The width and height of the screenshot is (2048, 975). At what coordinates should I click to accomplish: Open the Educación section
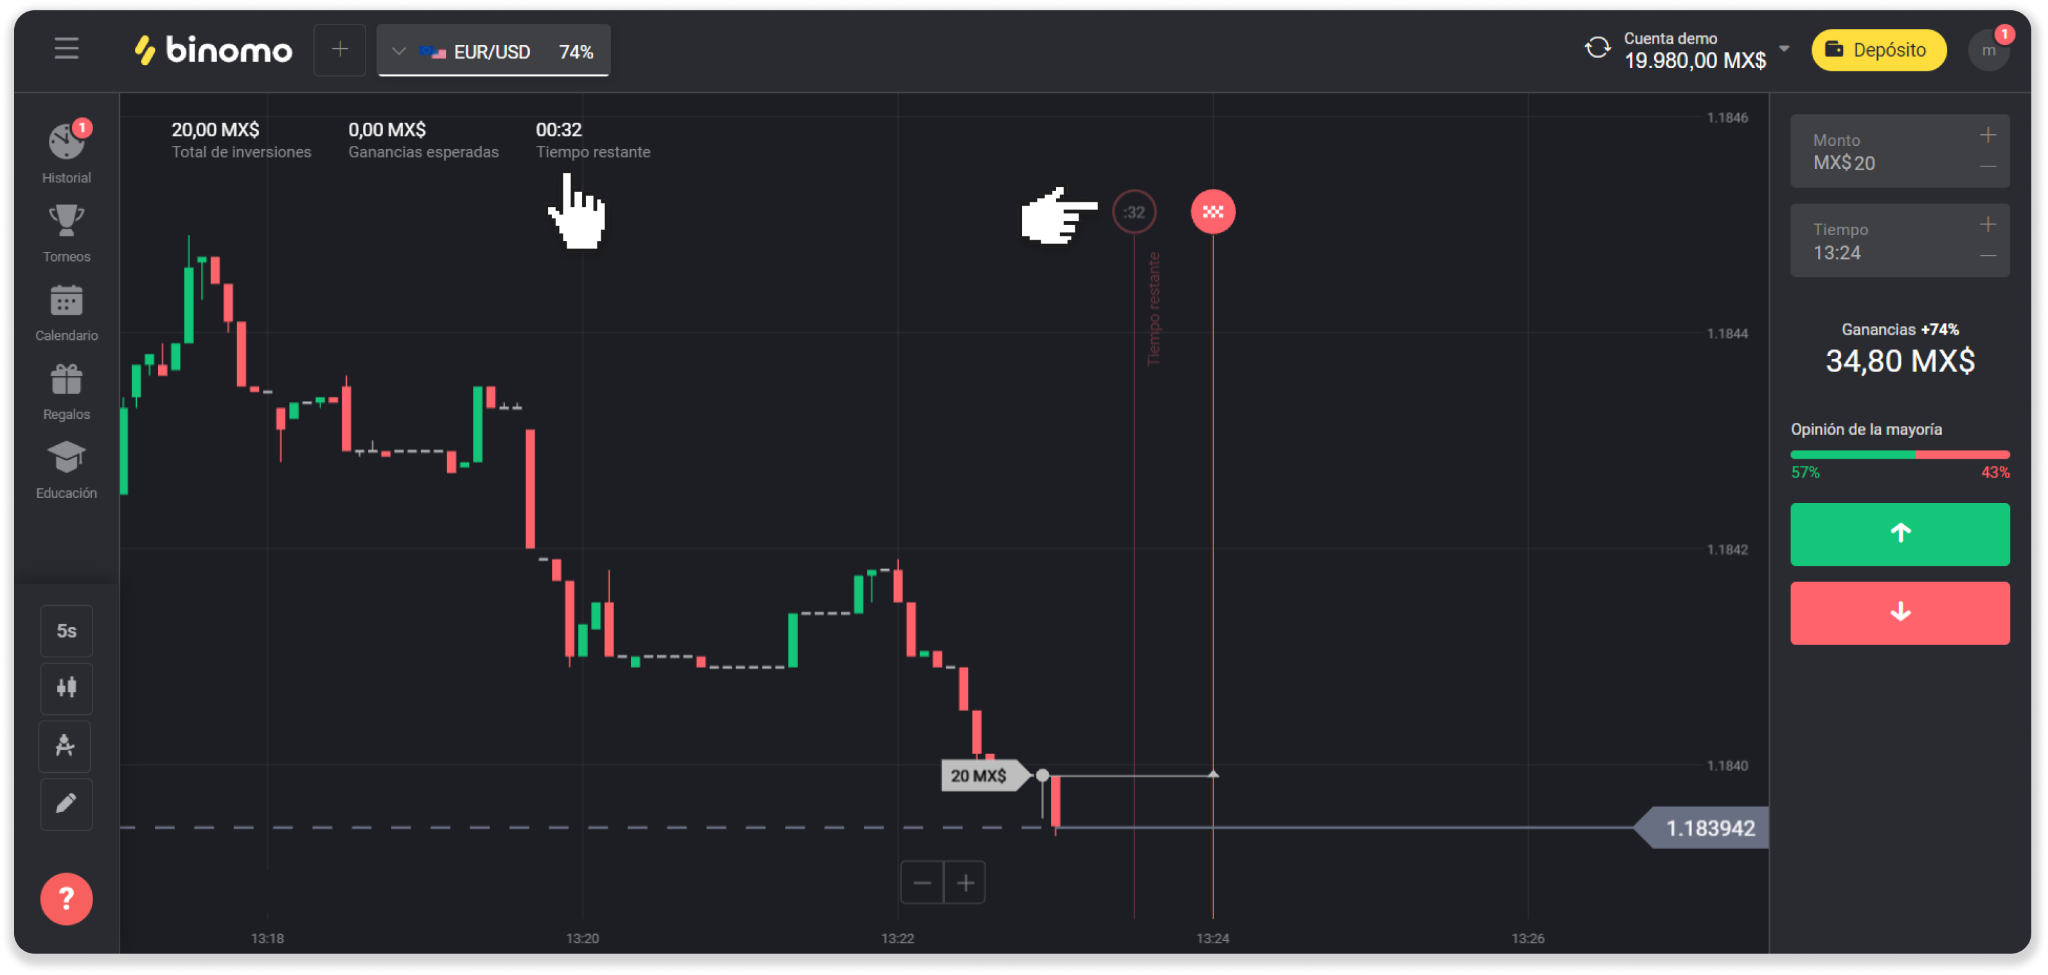point(67,470)
